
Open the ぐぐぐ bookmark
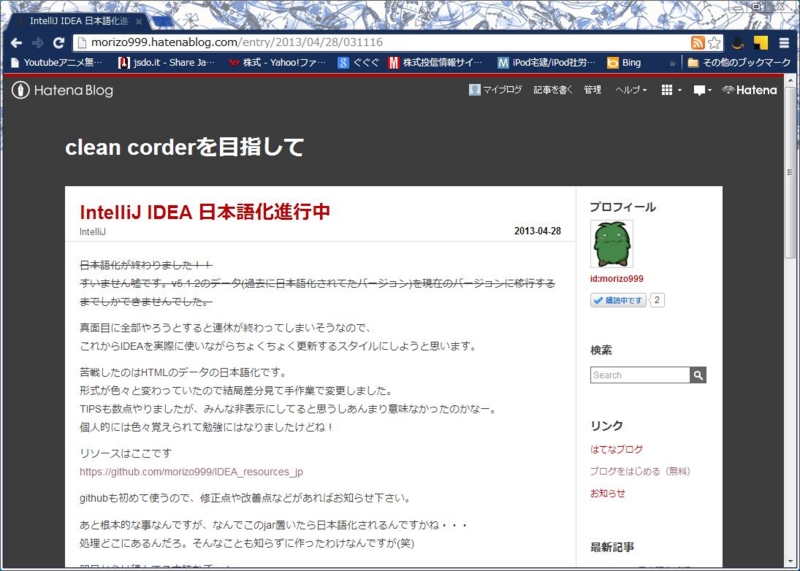tap(359, 63)
